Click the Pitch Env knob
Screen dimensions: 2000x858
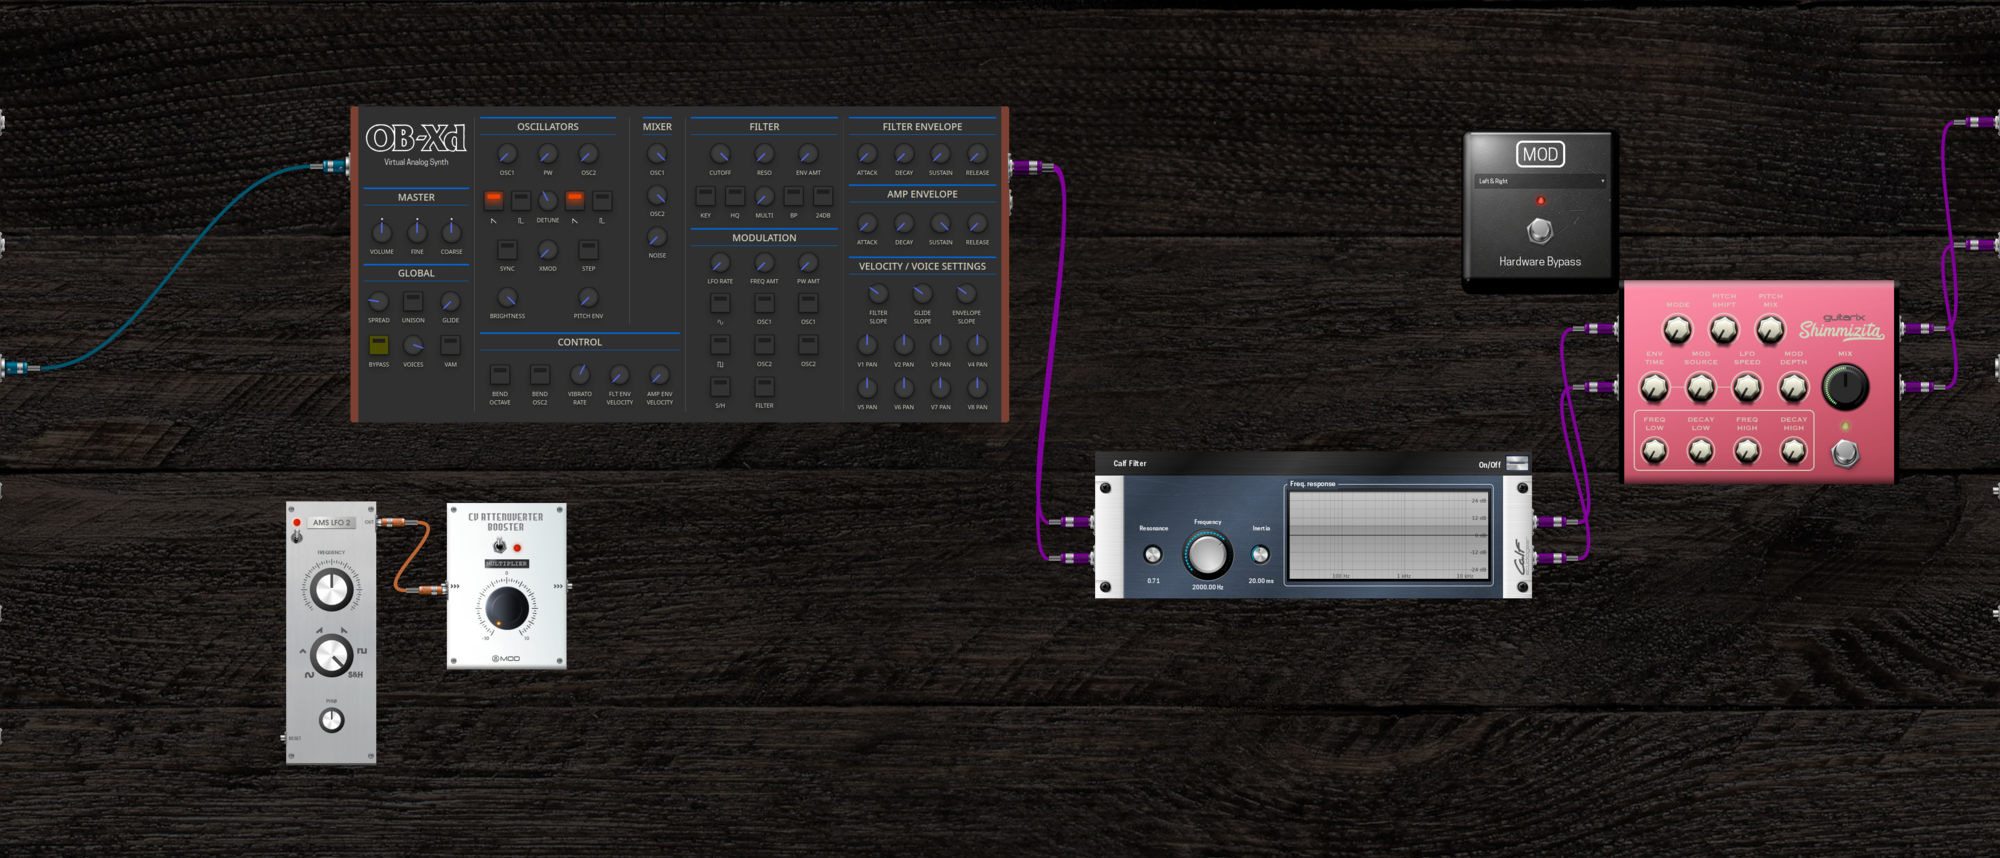point(588,298)
